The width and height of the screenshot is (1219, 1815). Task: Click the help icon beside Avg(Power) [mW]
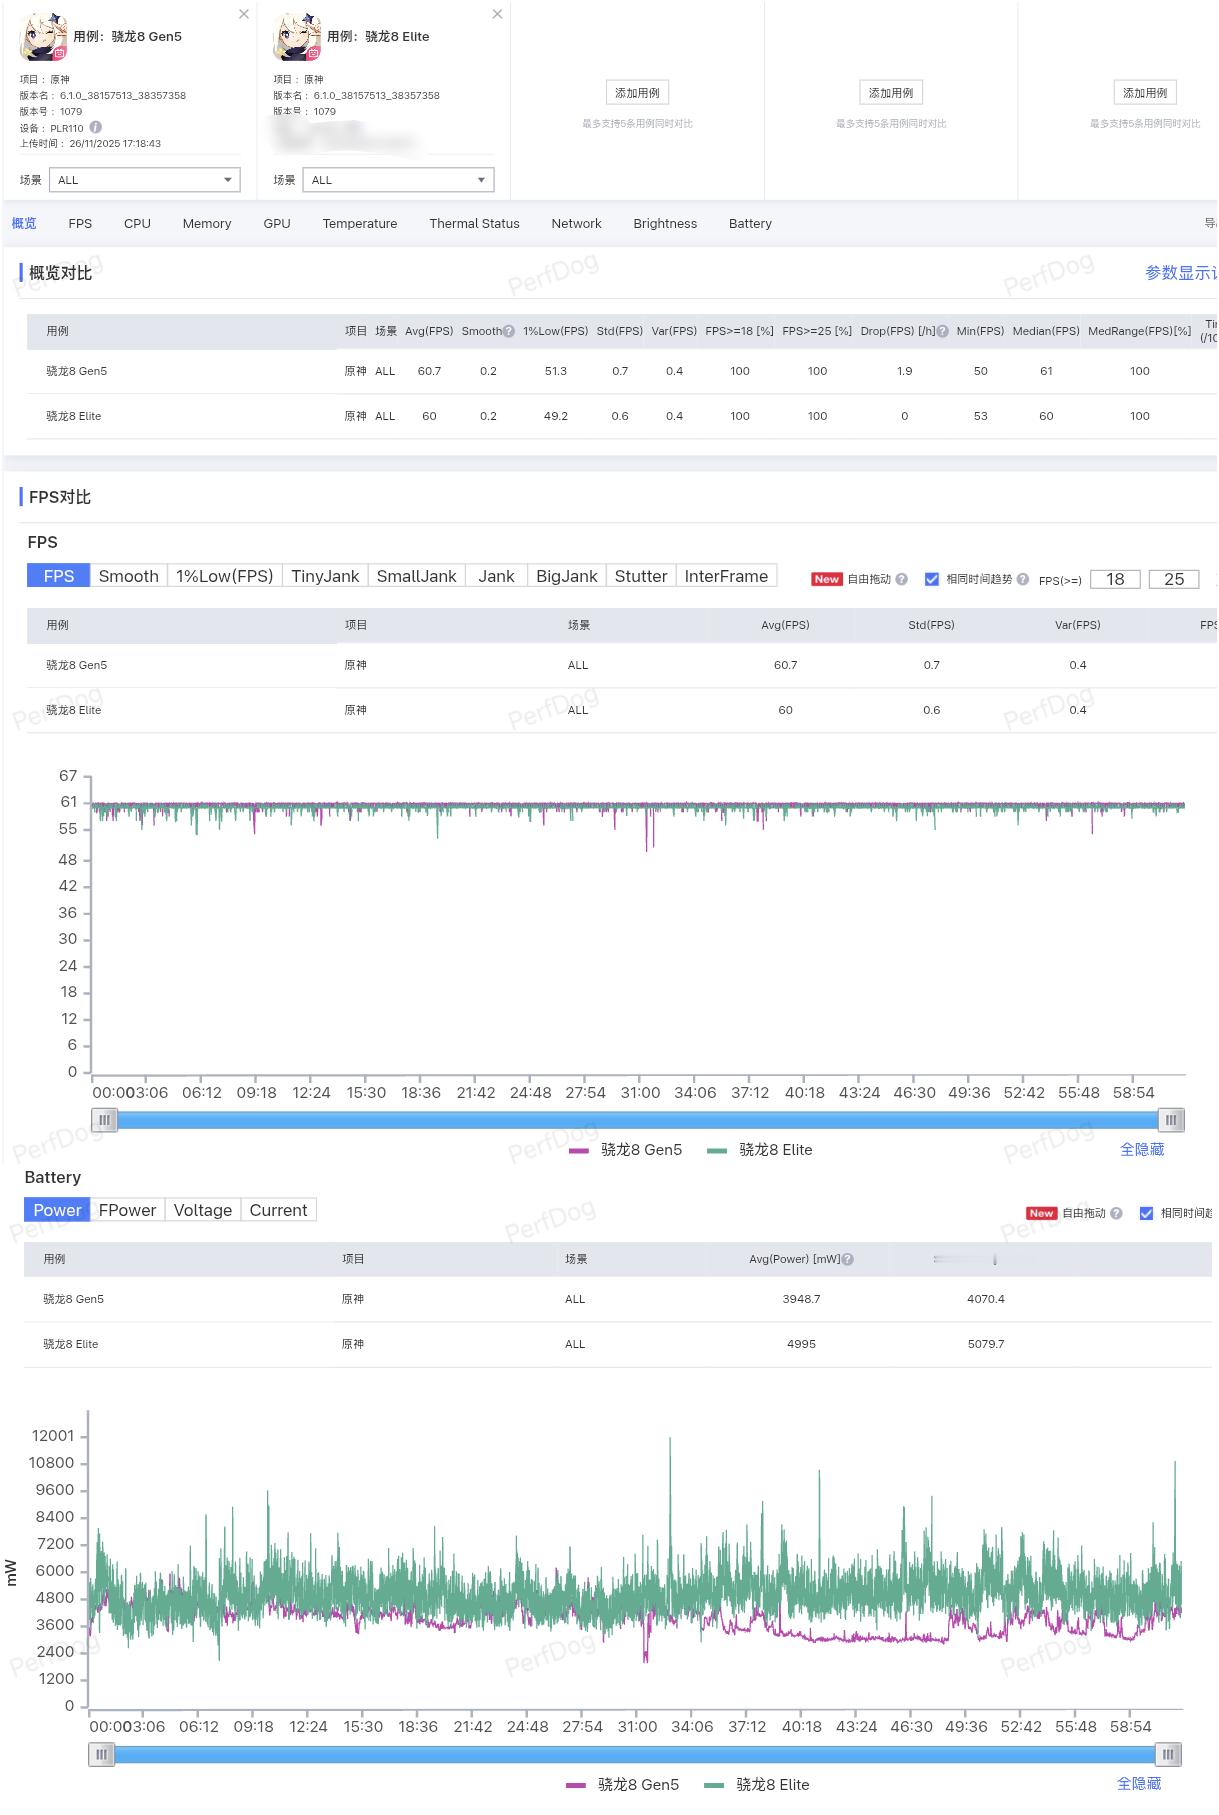(x=848, y=1259)
